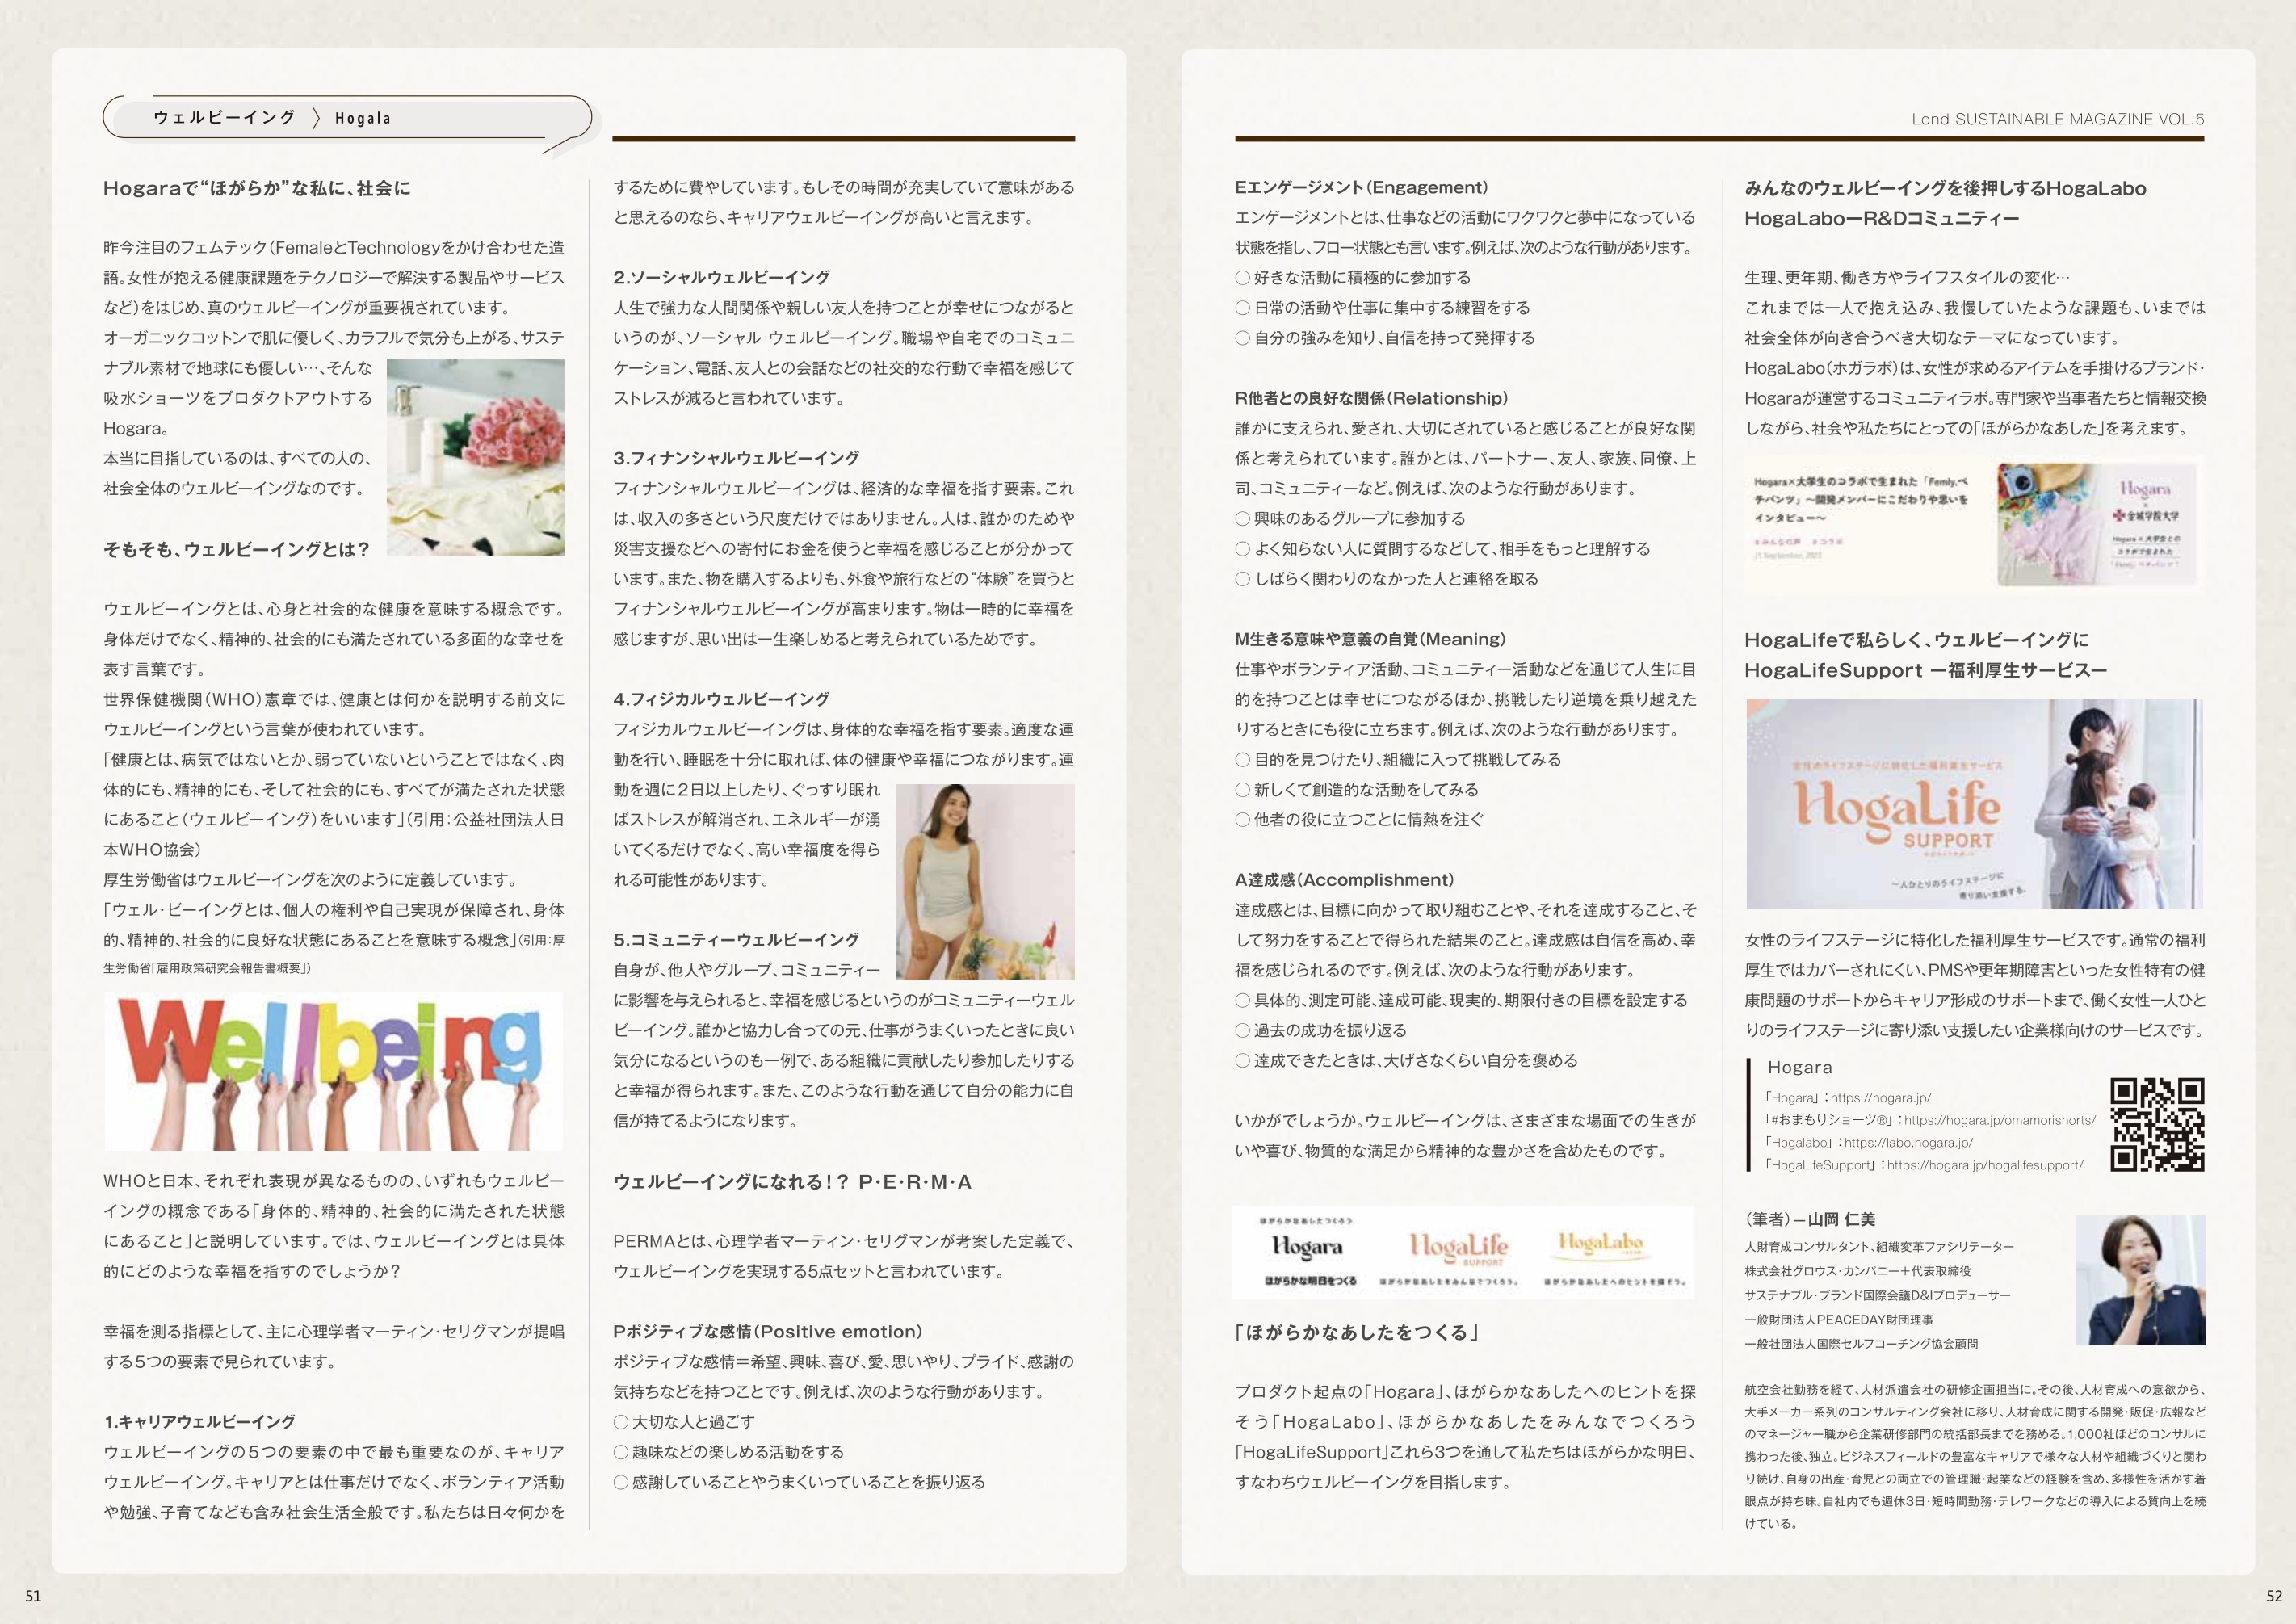Select the heading 5.コミュニティーウェルビーイング

coord(736,940)
